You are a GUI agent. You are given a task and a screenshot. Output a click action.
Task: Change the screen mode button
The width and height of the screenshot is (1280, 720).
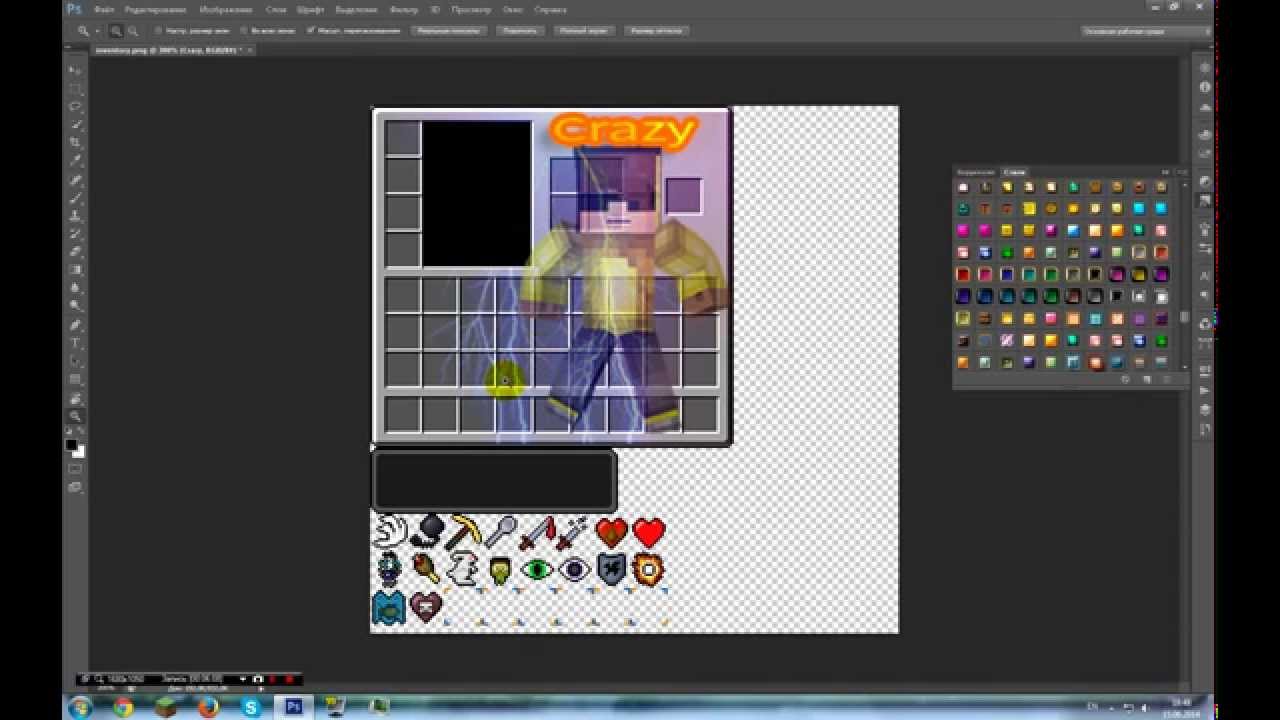75,487
